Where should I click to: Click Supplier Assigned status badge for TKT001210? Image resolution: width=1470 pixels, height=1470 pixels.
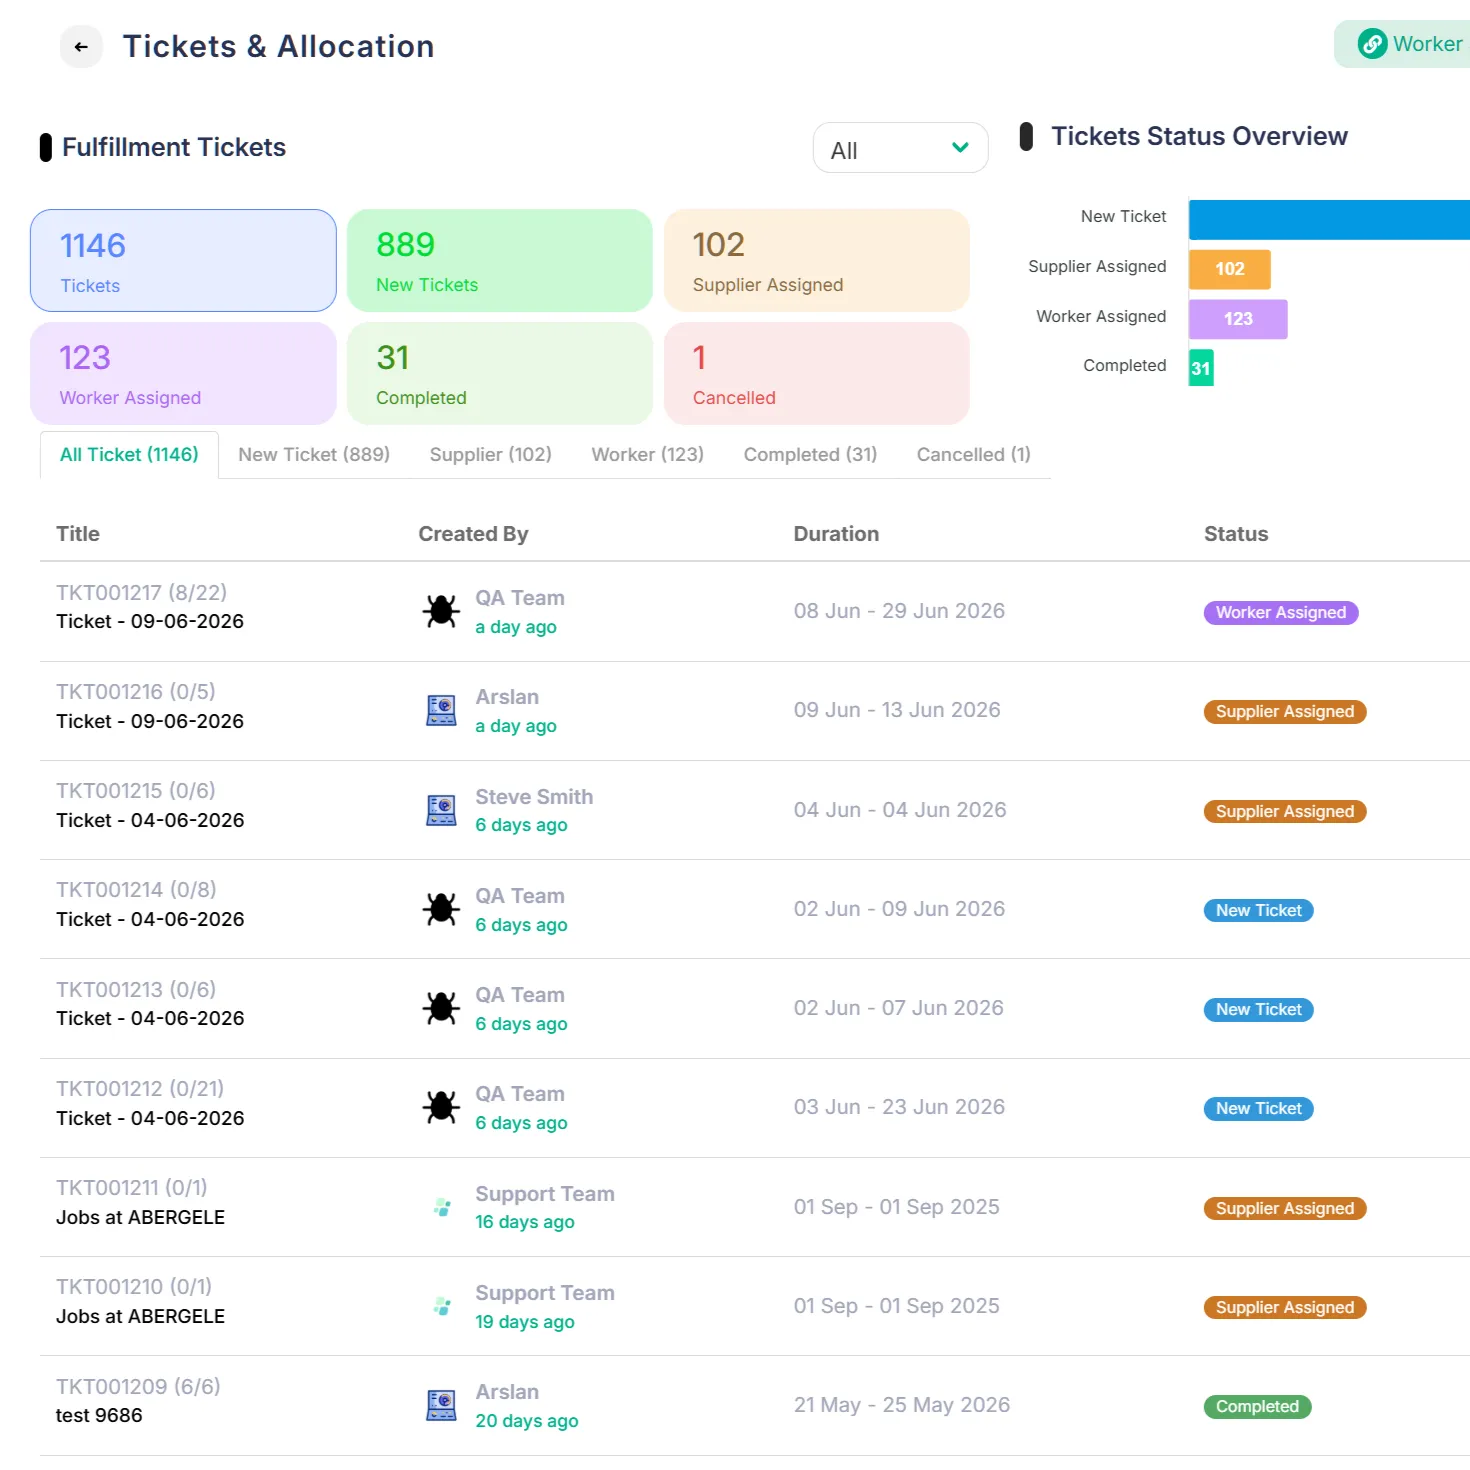(1285, 1308)
